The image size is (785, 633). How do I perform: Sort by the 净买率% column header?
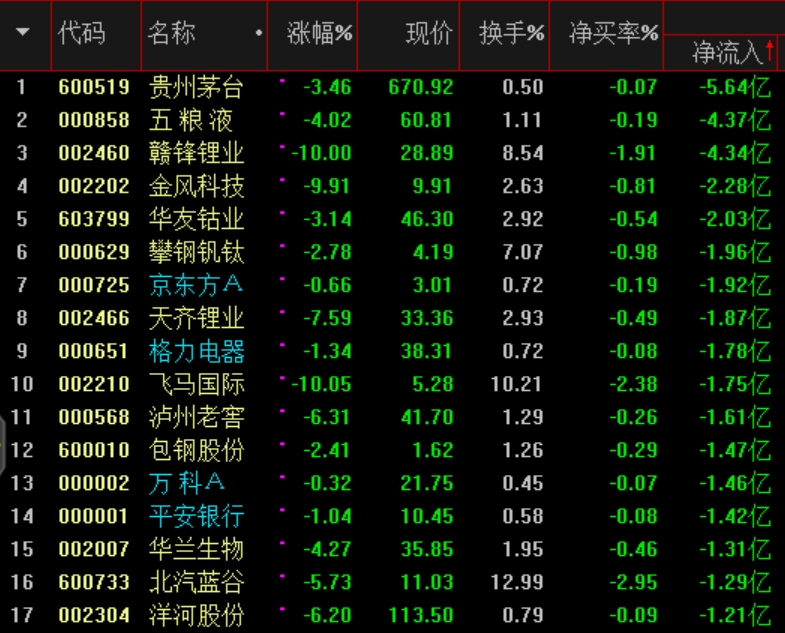[613, 34]
